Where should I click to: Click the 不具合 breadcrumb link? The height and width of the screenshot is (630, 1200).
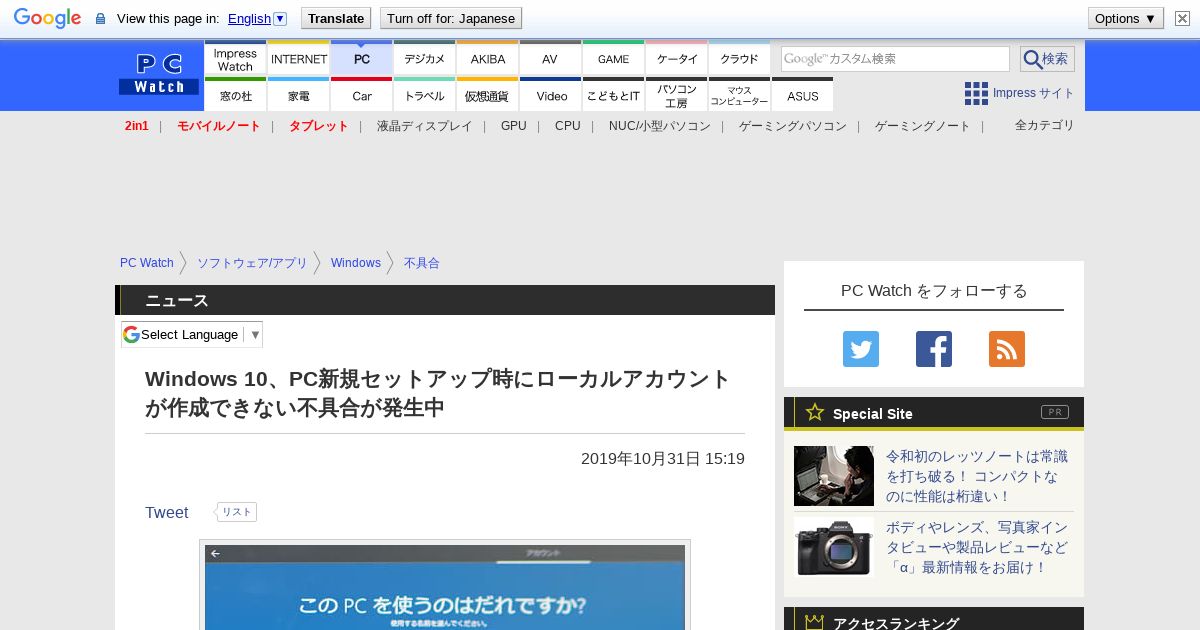tap(422, 263)
